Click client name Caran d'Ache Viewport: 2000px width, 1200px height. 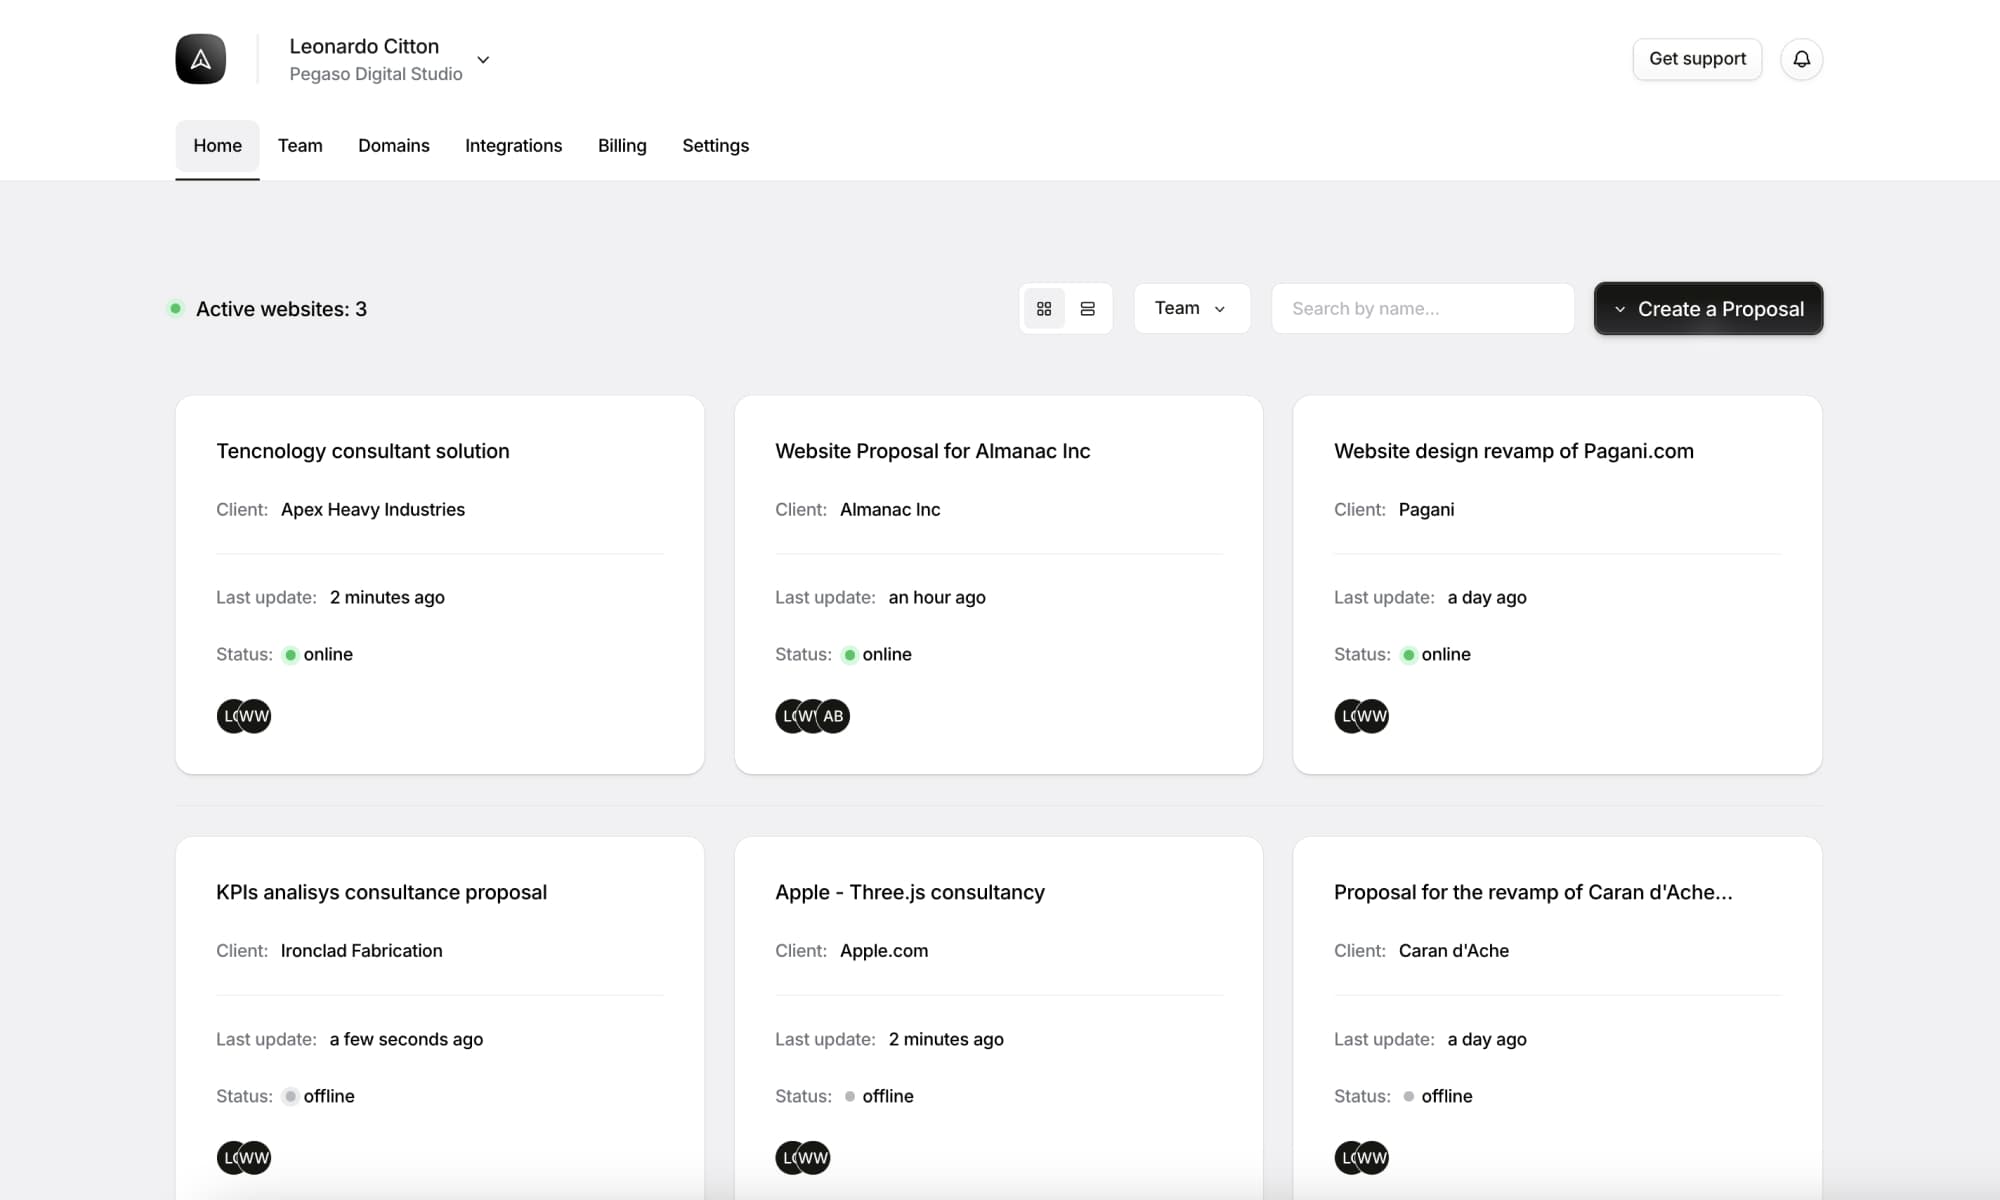coord(1454,950)
